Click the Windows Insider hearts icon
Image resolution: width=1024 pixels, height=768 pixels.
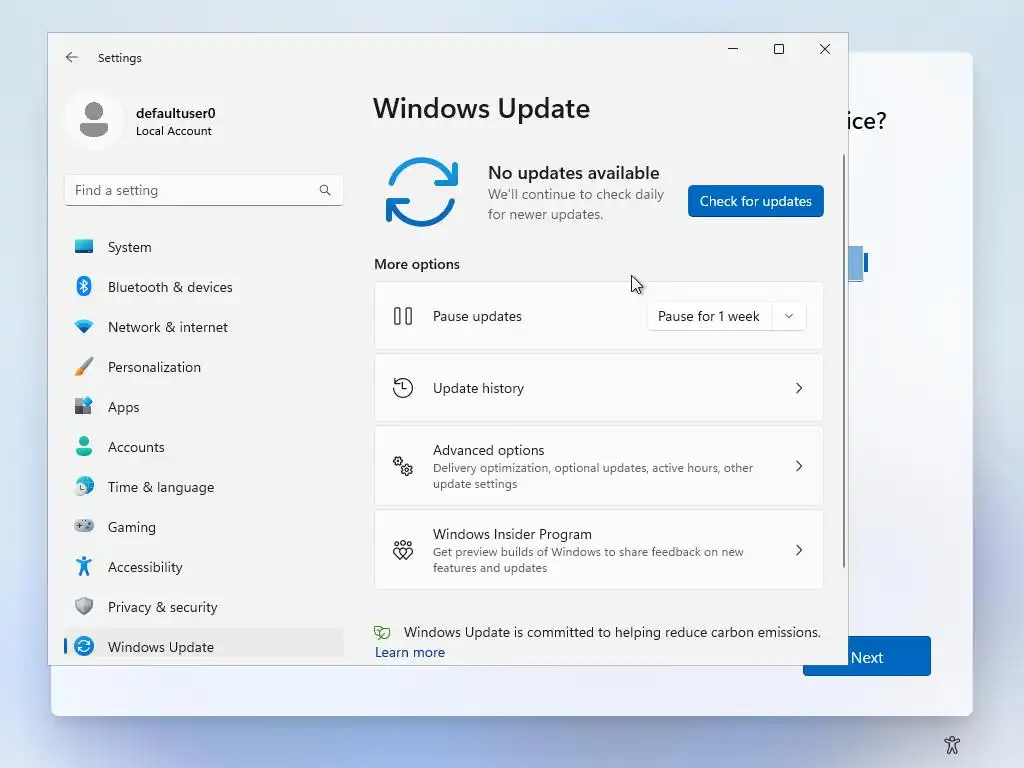403,550
